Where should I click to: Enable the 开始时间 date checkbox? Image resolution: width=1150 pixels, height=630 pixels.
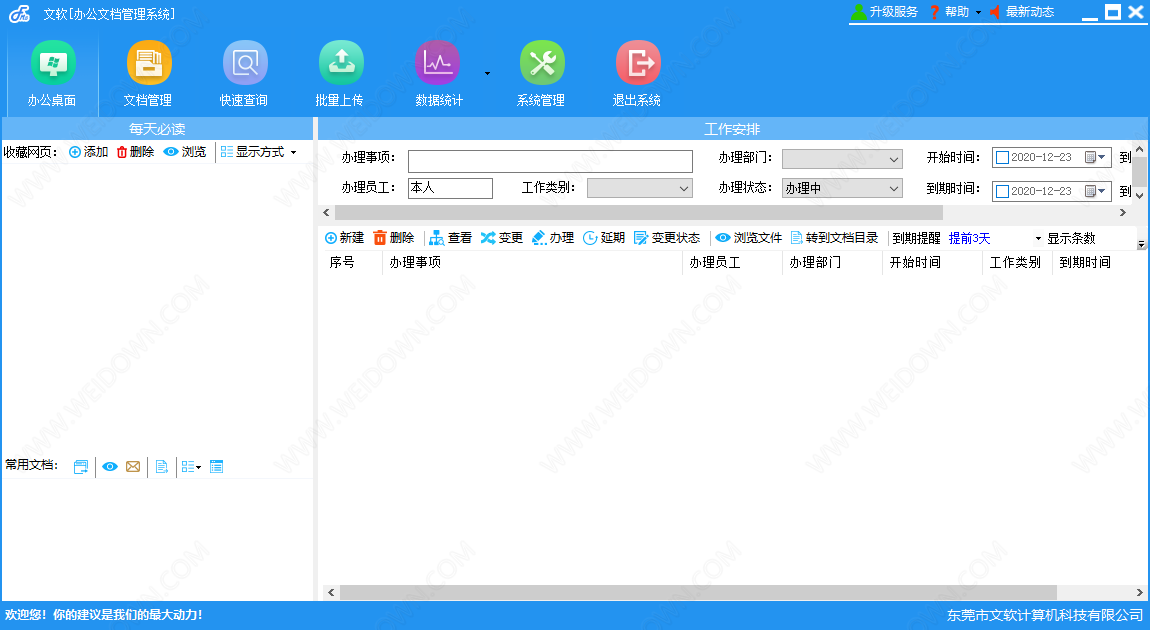pyautogui.click(x=1002, y=158)
